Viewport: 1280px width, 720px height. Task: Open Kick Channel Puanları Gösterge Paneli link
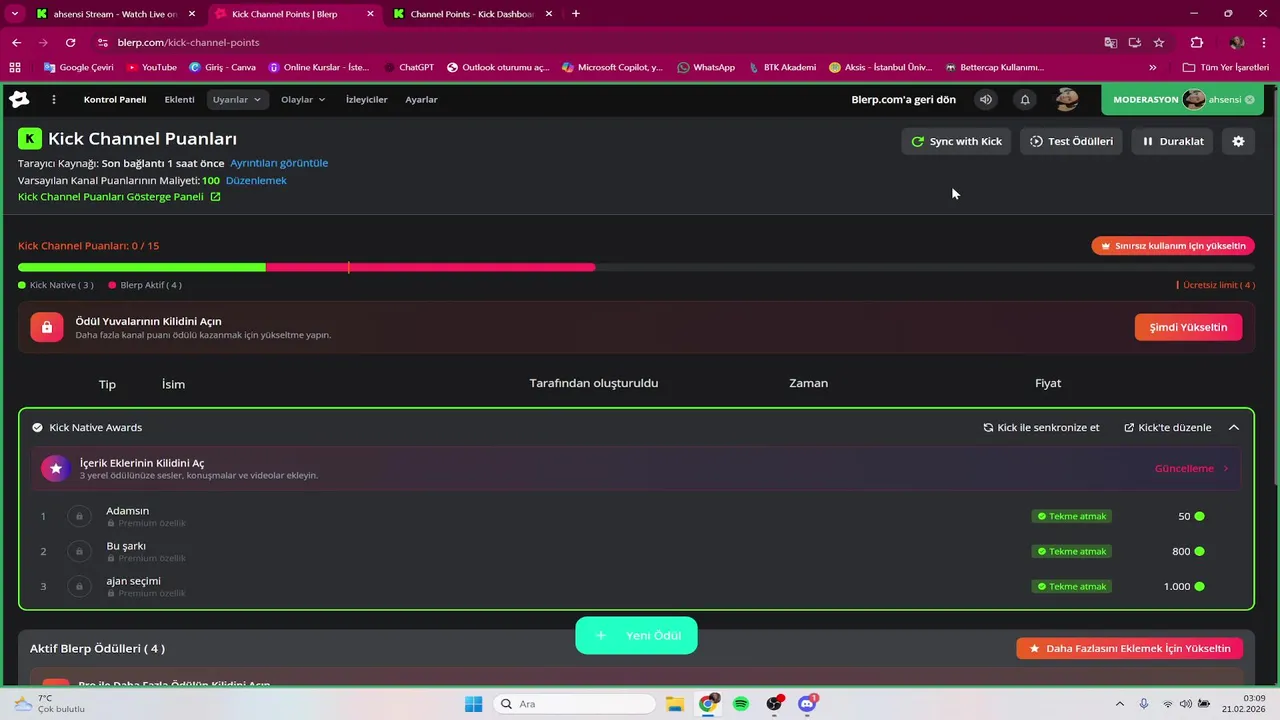[119, 197]
